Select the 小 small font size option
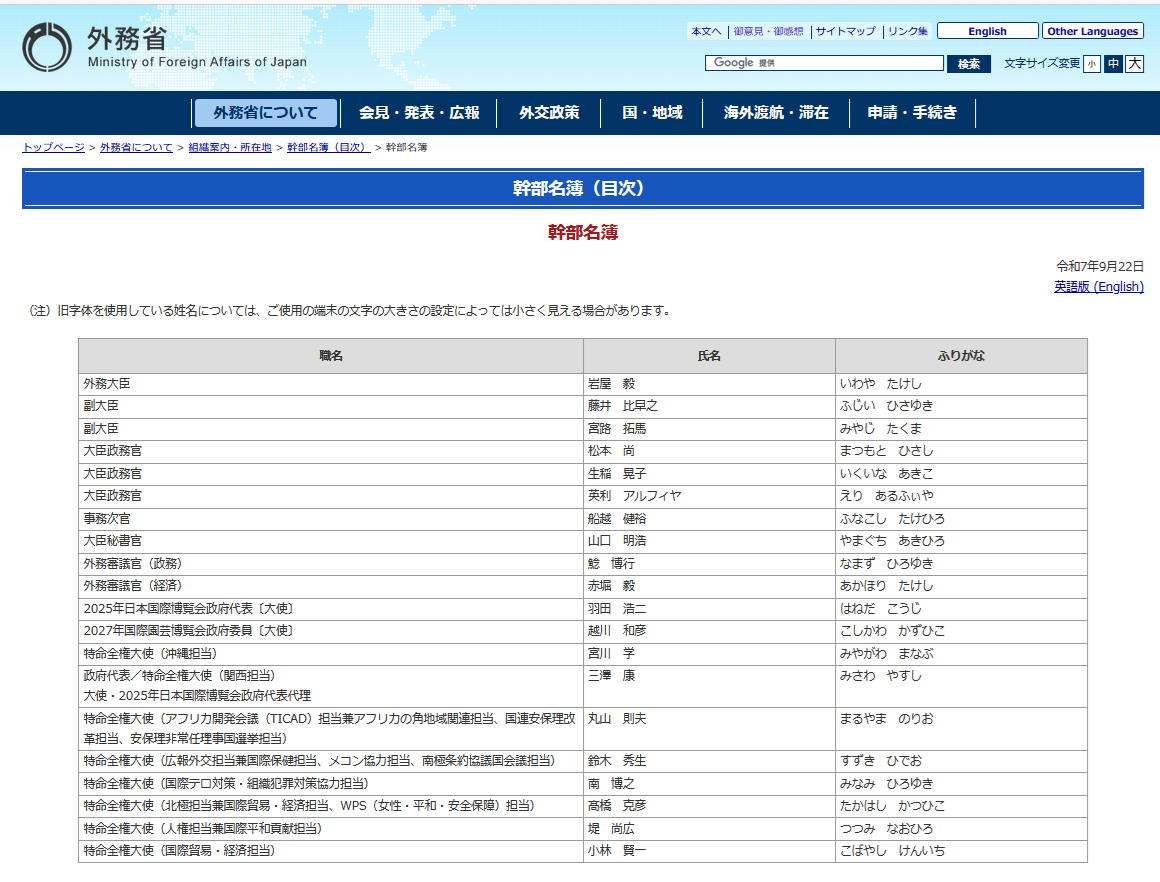The height and width of the screenshot is (882, 1160). click(x=1092, y=63)
